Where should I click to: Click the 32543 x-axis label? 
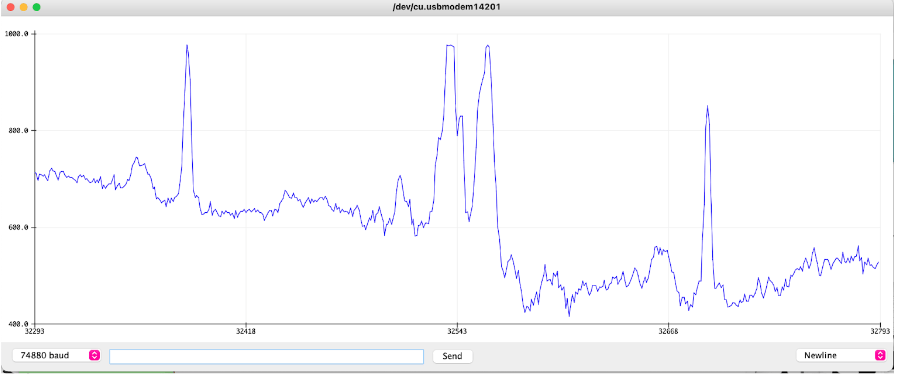point(457,332)
